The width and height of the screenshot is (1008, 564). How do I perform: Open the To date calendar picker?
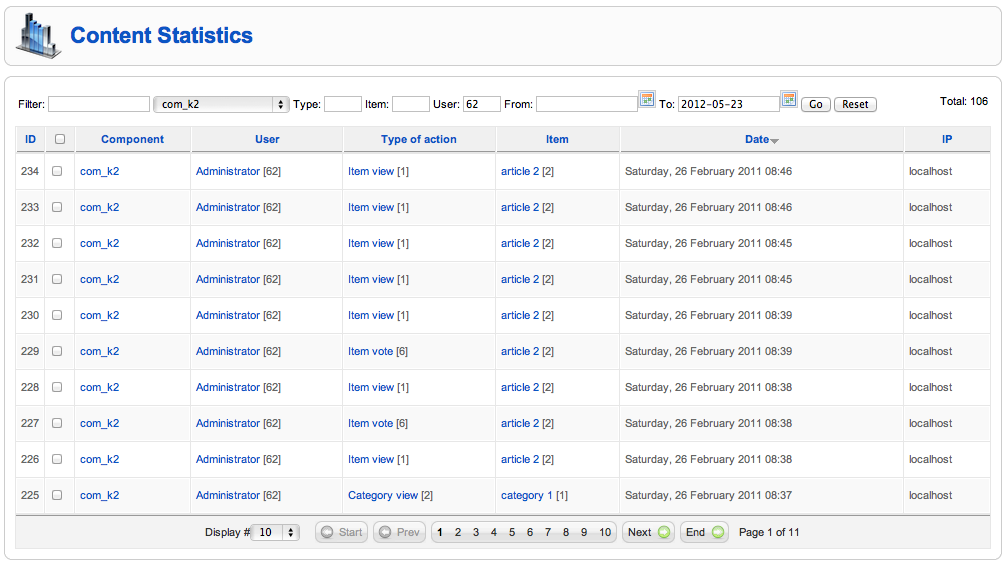(x=789, y=99)
